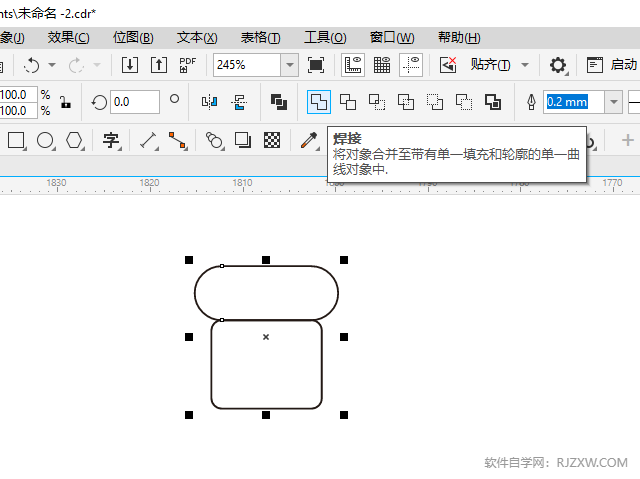
Task: Open the 工具(O) menu
Action: click(x=325, y=38)
